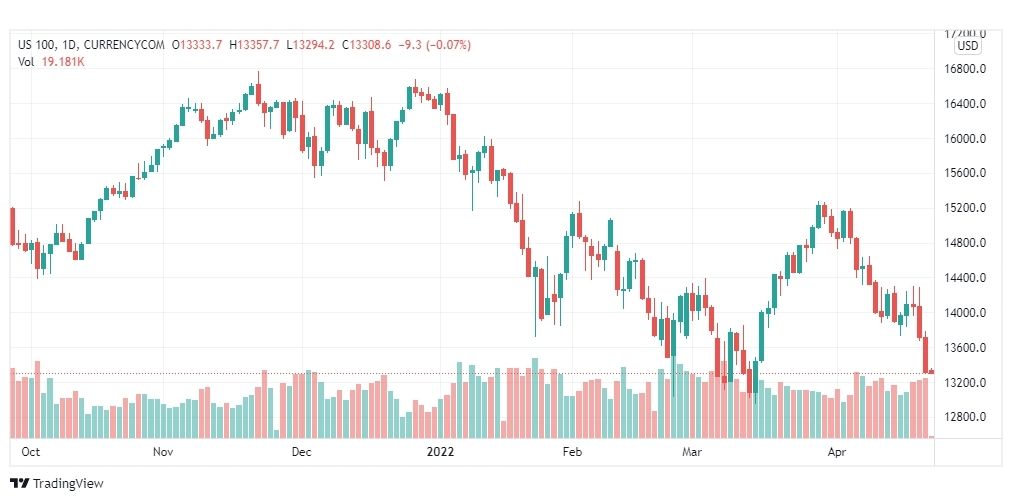Click the TradingView logo icon
Image resolution: width=1012 pixels, height=501 pixels.
coord(20,483)
